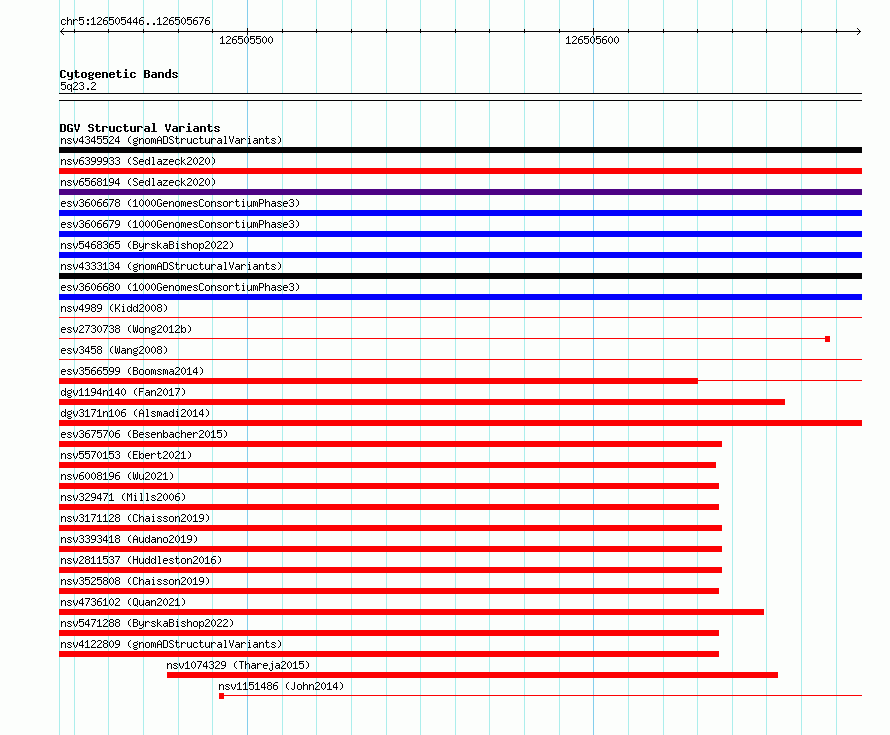Click the small red square on esv2730738 line

[x=828, y=339]
